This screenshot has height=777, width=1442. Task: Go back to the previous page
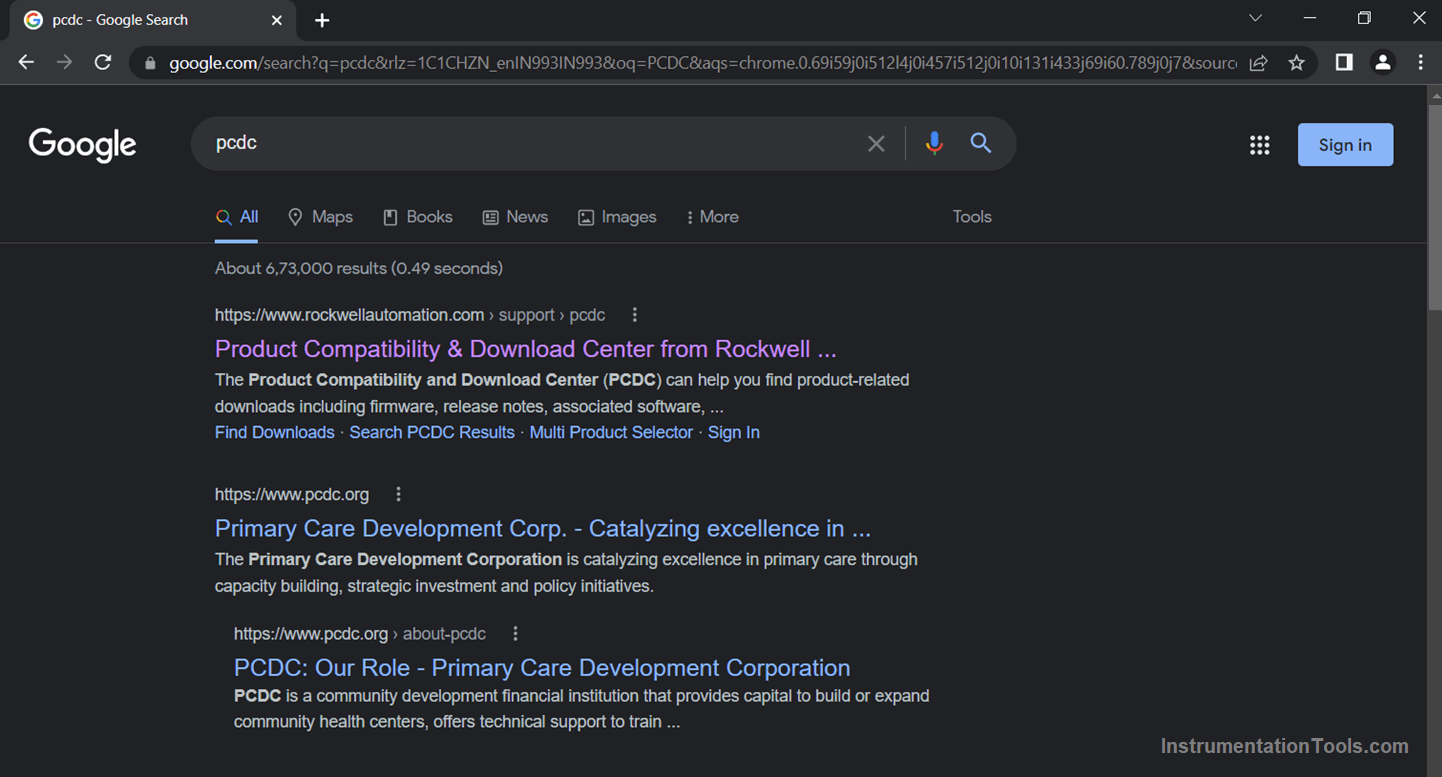26,62
